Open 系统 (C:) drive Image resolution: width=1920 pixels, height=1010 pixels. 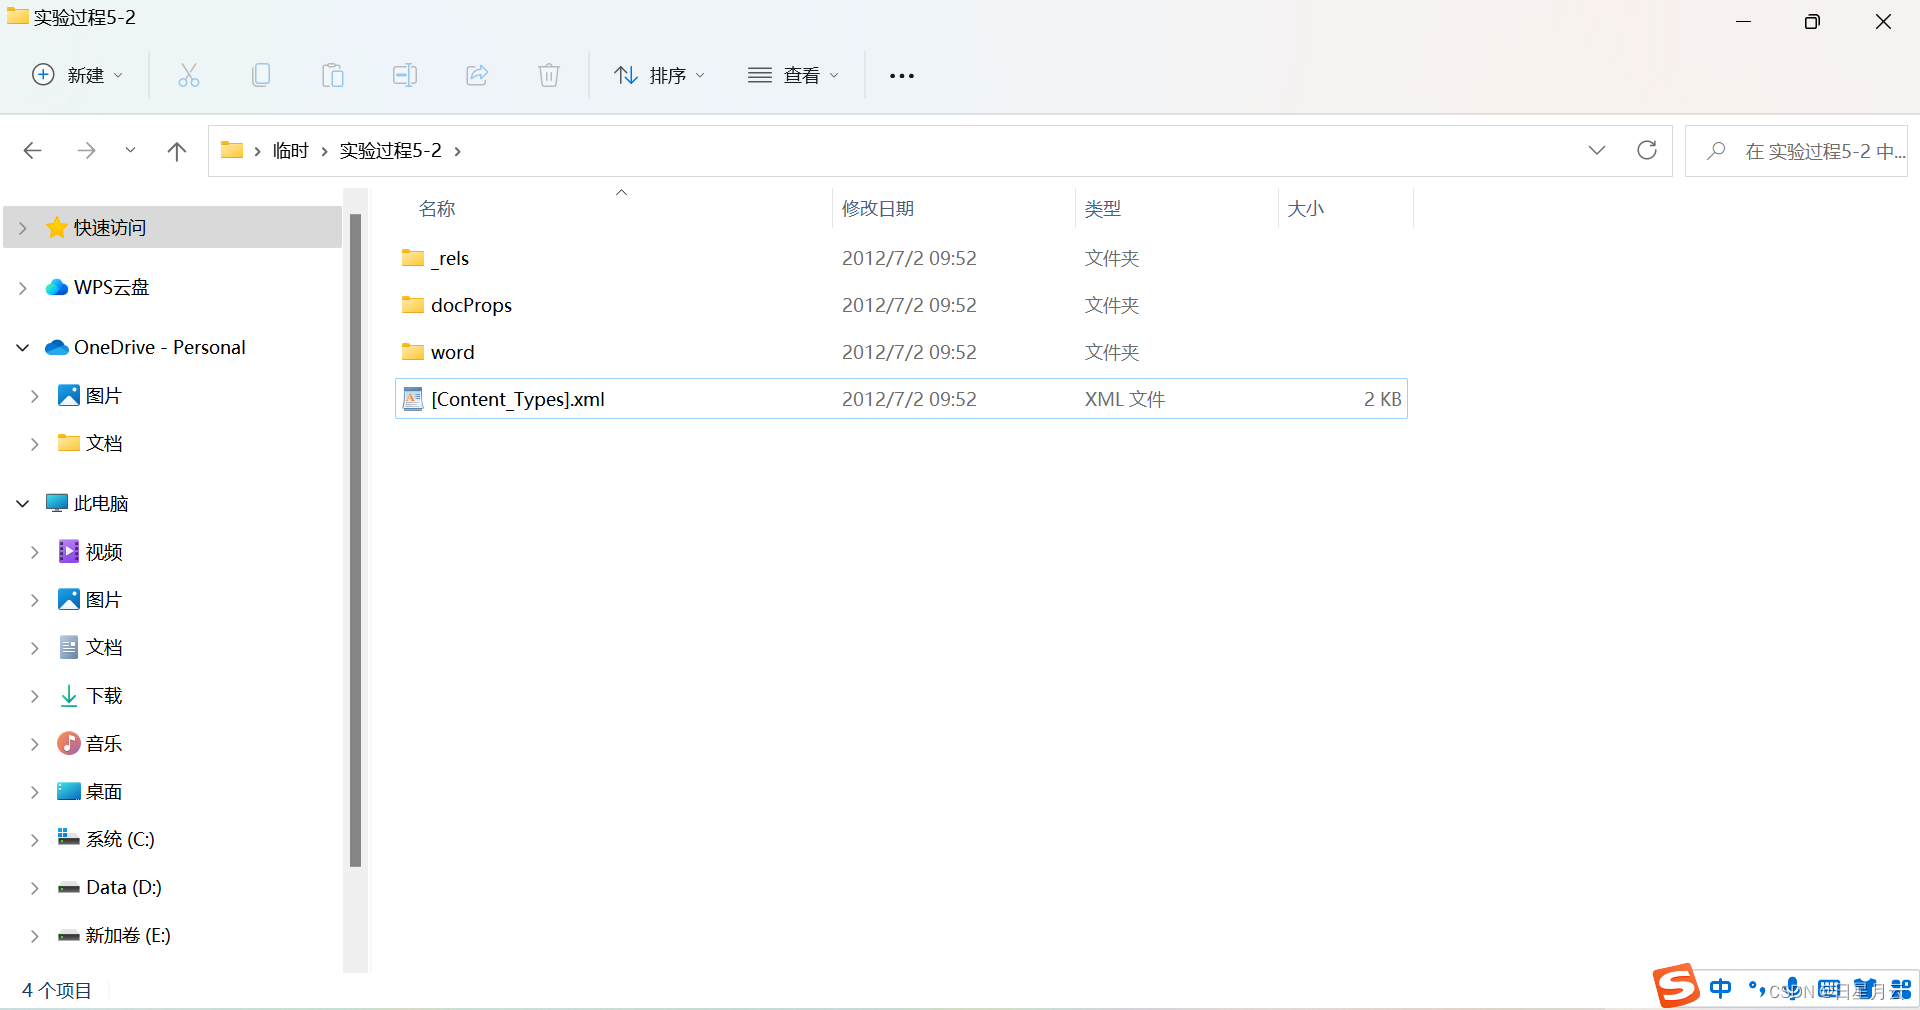(x=120, y=839)
